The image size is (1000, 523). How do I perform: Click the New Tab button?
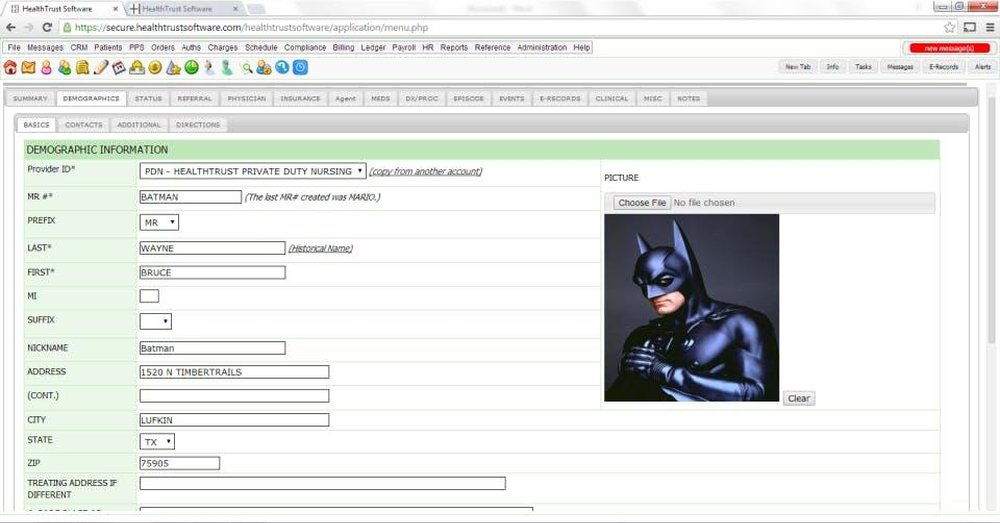[x=798, y=67]
